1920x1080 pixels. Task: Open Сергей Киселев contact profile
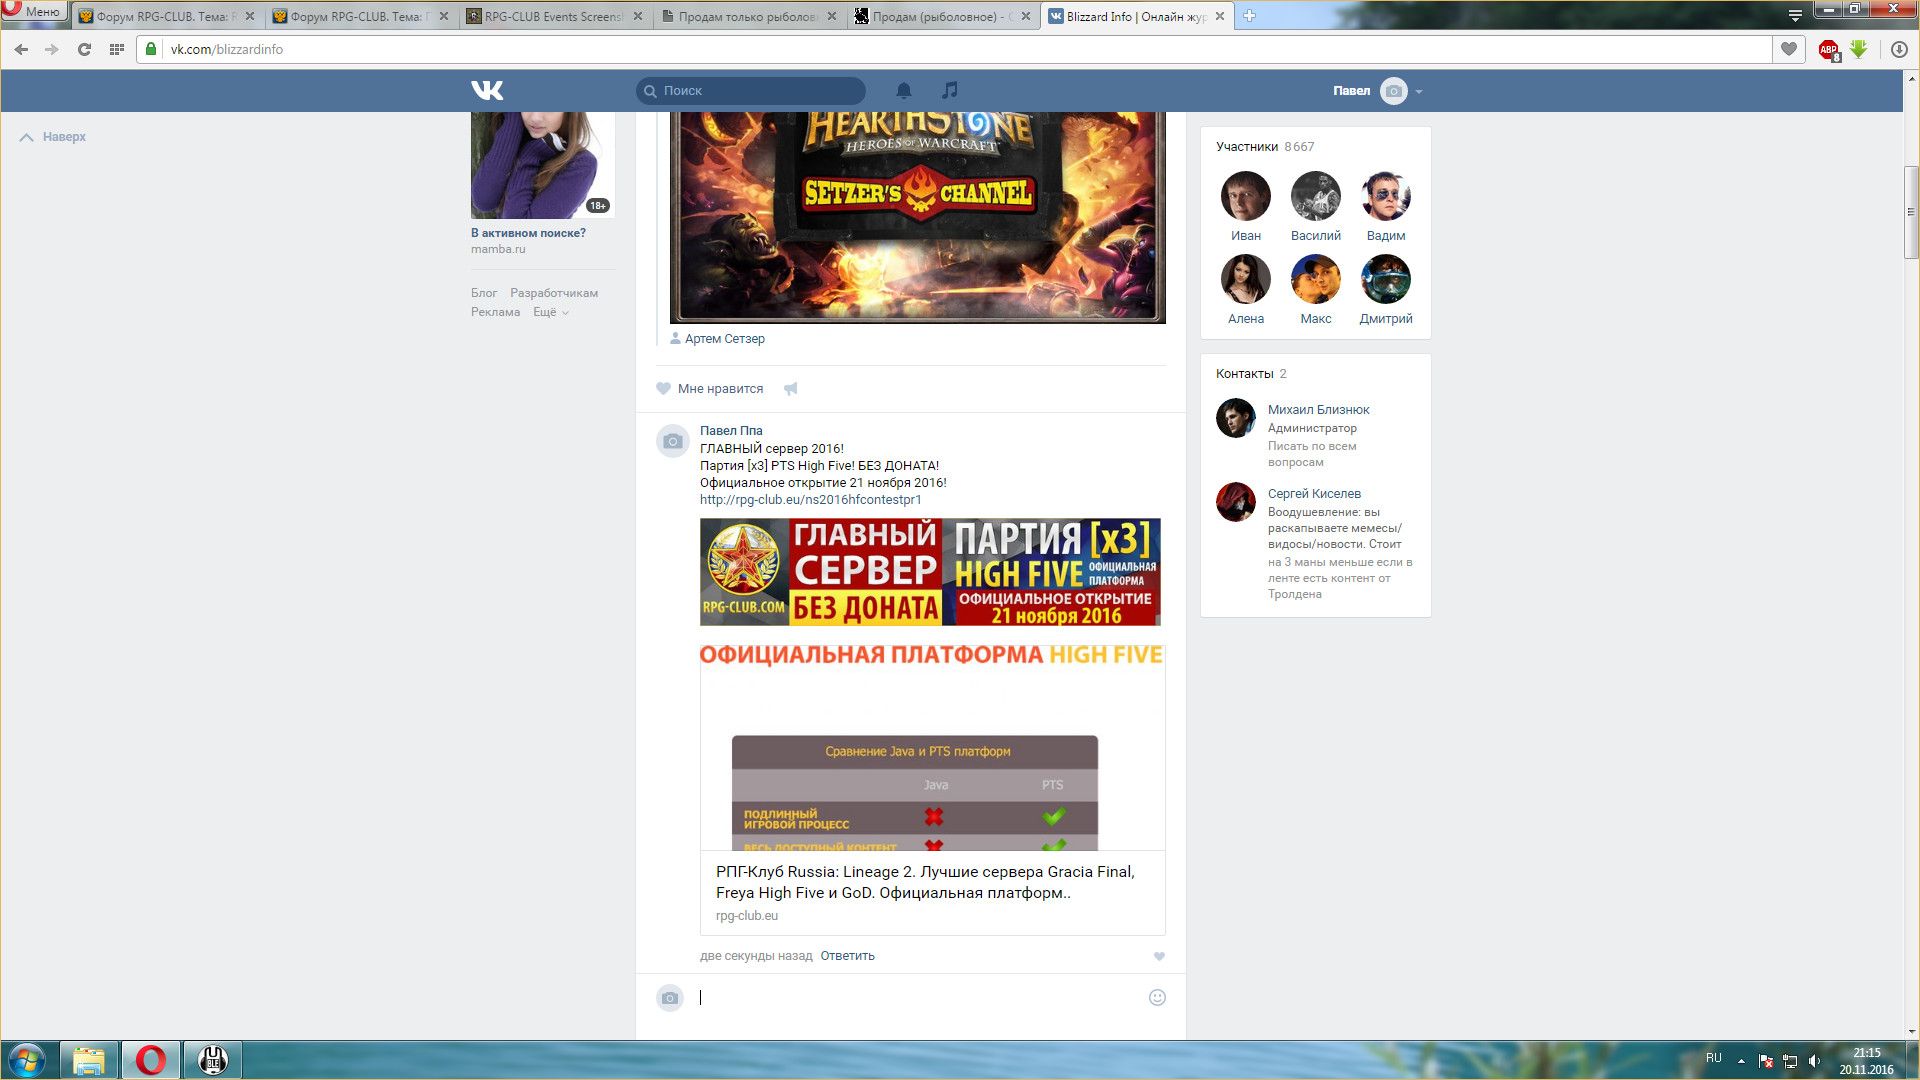(x=1314, y=494)
